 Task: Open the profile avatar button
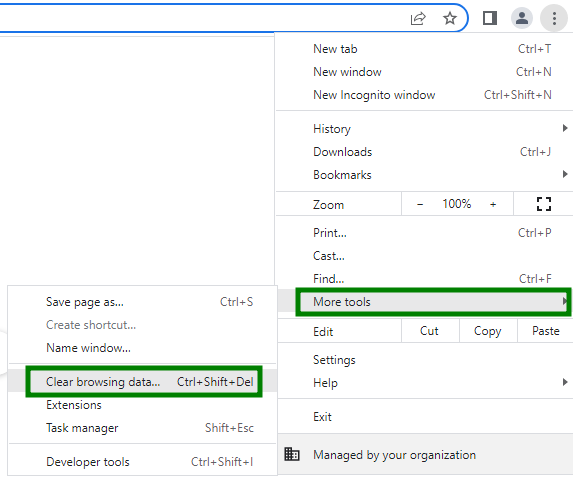click(522, 18)
